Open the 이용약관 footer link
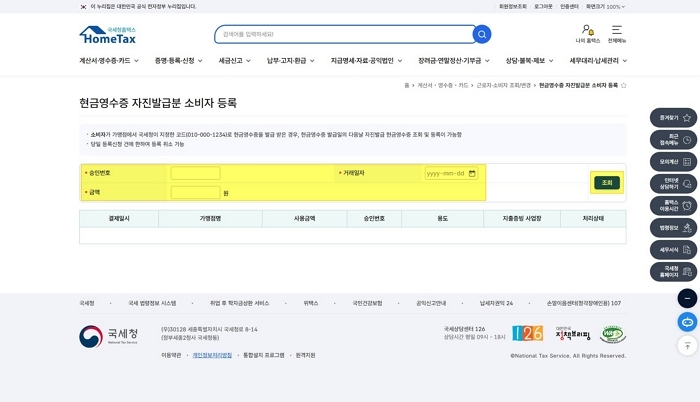Image resolution: width=700 pixels, height=402 pixels. [171, 356]
